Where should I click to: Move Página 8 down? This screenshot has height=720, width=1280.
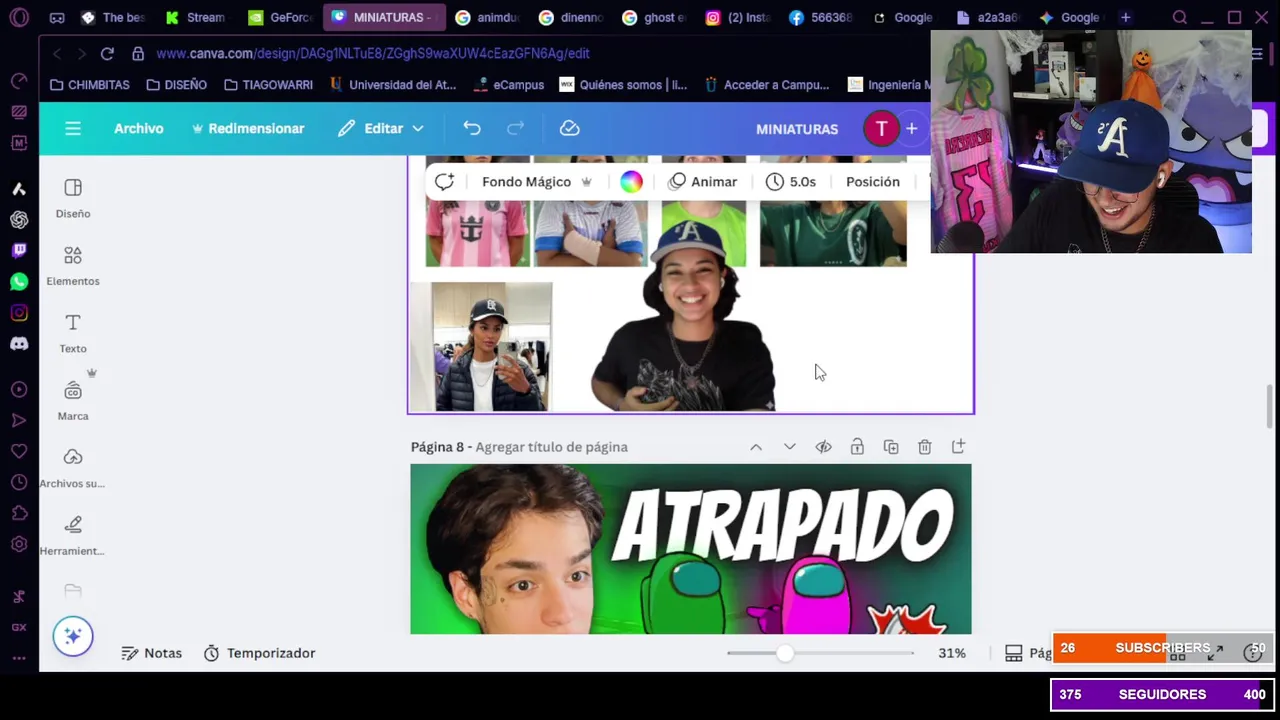(790, 447)
